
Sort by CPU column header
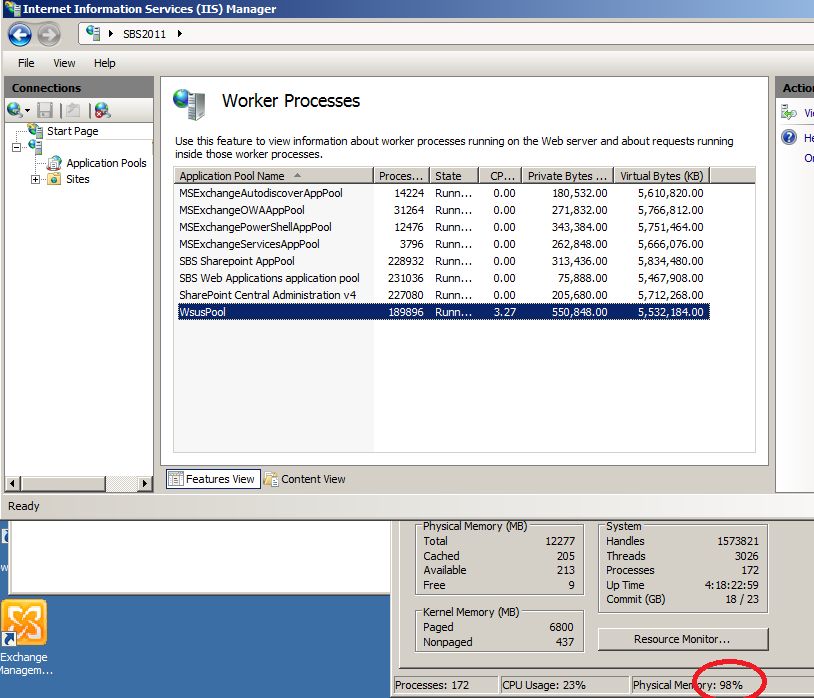click(500, 176)
